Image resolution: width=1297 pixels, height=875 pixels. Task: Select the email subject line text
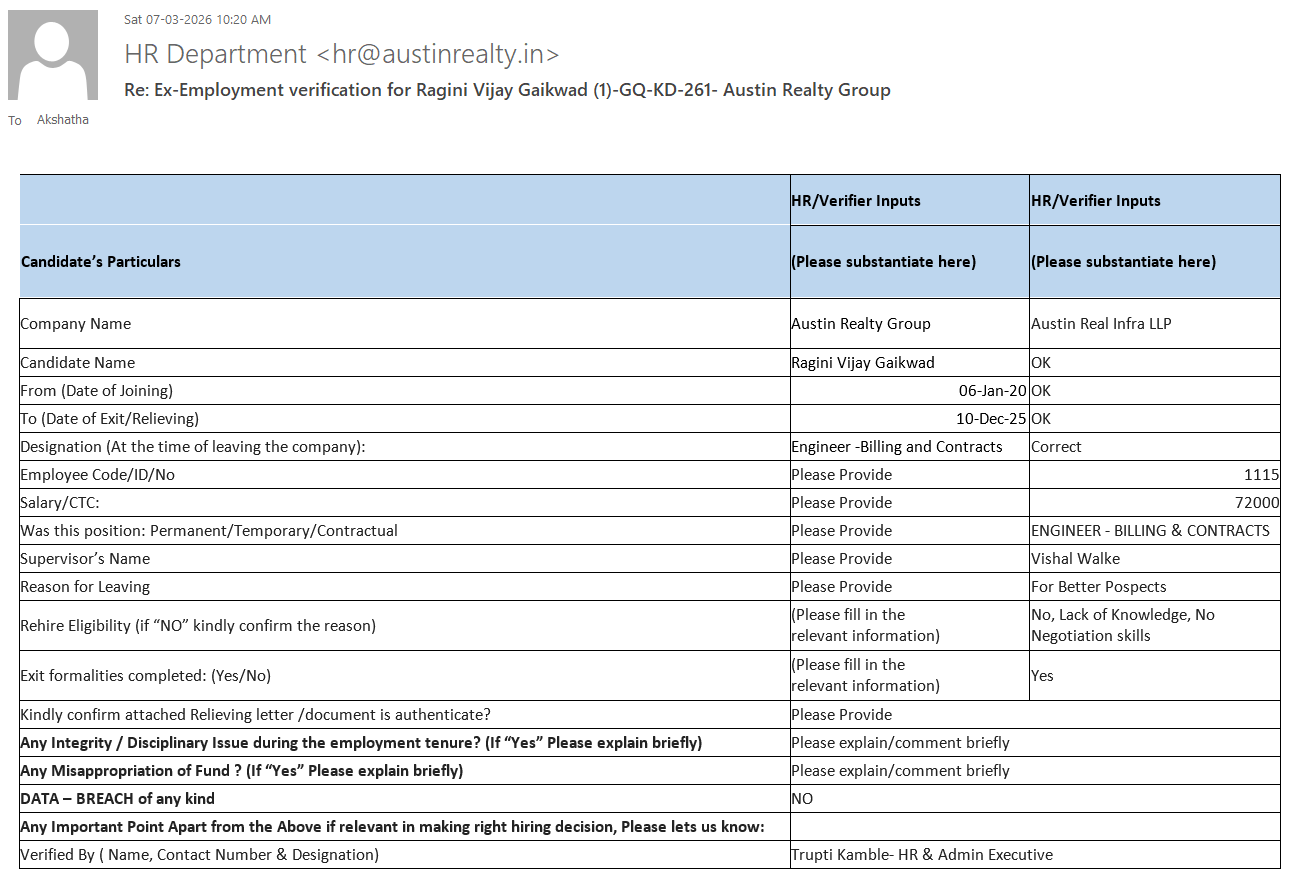click(507, 90)
